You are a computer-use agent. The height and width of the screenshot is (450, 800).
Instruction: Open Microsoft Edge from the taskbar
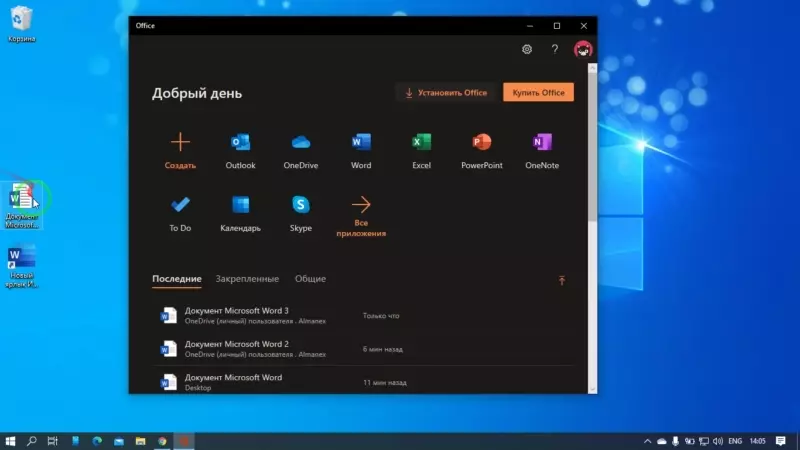(97, 441)
